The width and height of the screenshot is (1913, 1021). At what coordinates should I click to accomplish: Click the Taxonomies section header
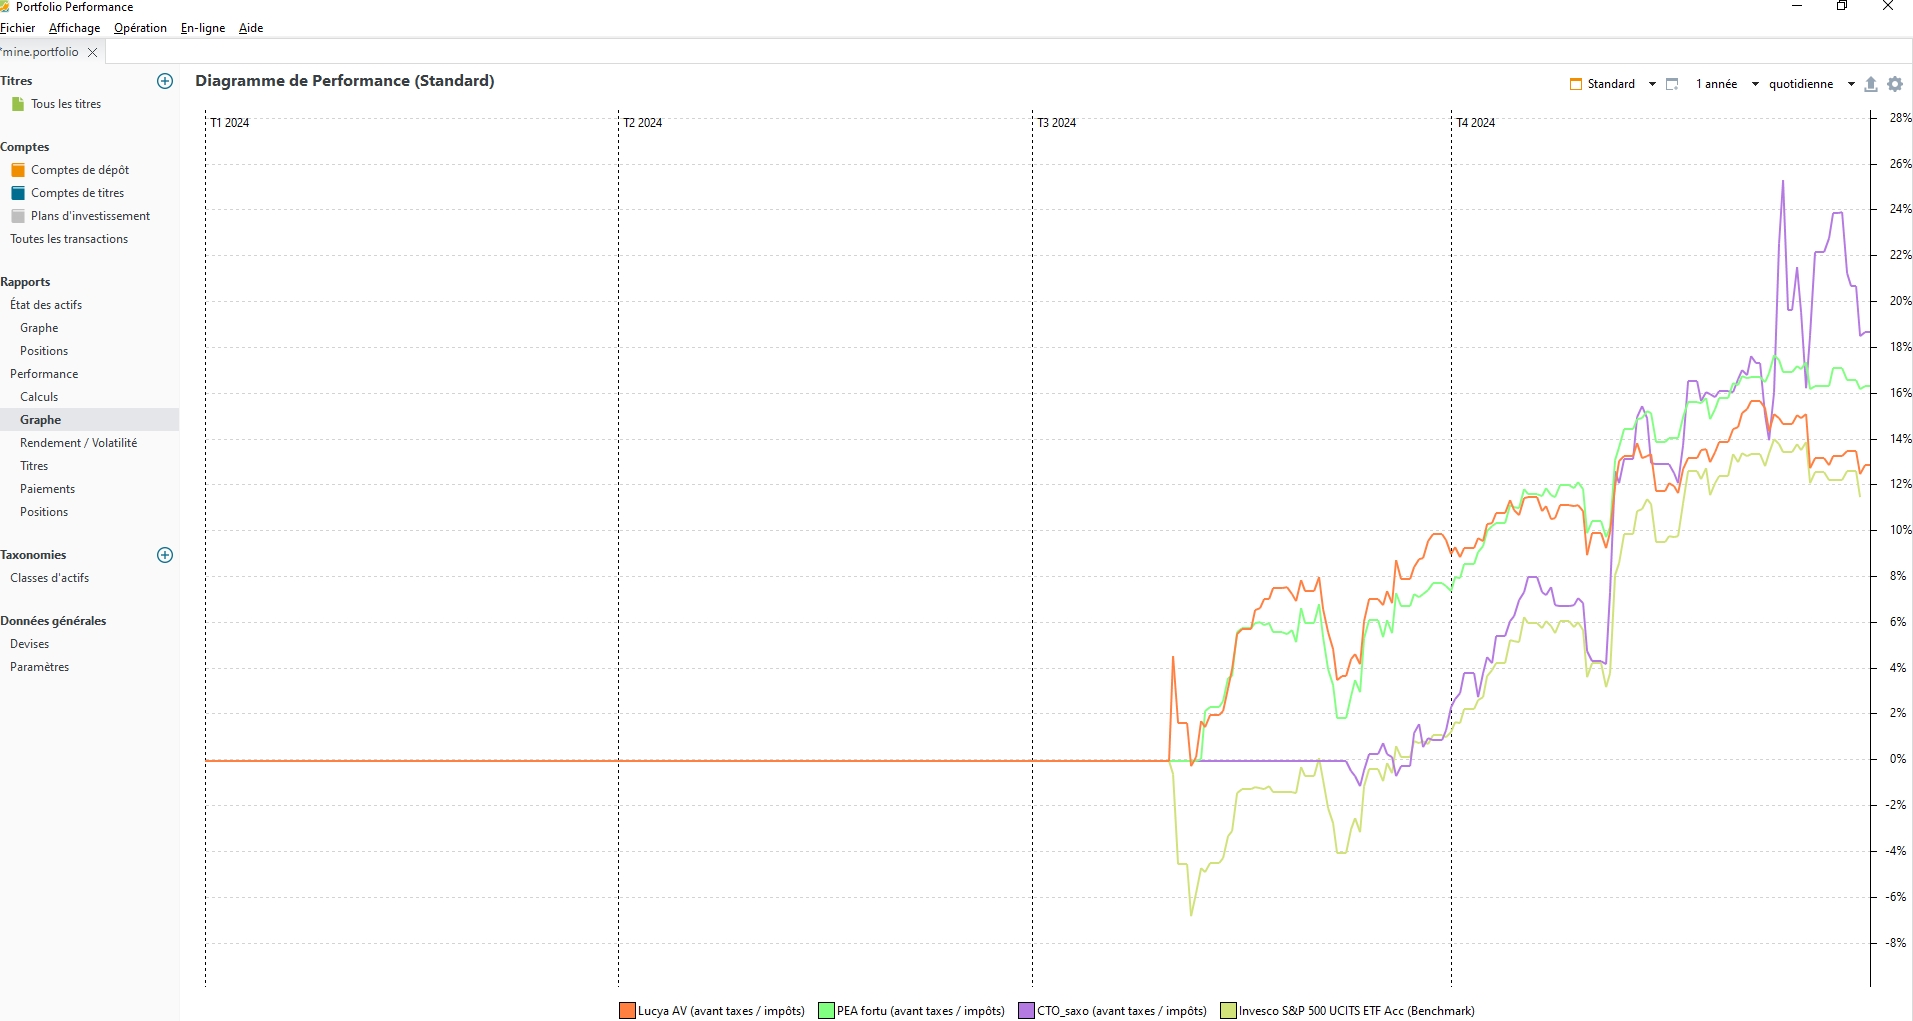[33, 555]
